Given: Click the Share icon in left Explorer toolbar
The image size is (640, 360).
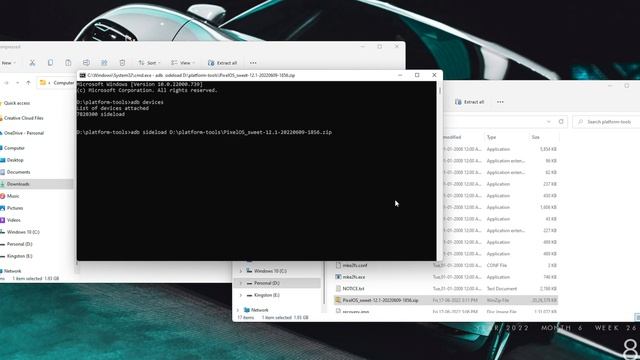Looking at the screenshot, I should [x=104, y=63].
